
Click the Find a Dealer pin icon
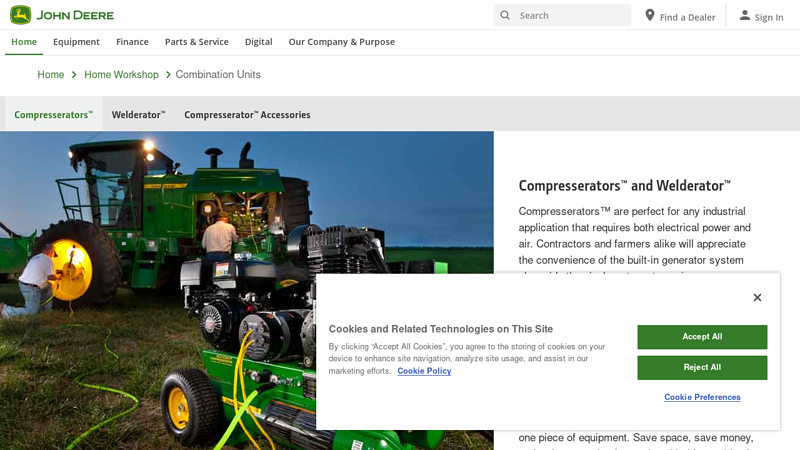(650, 16)
